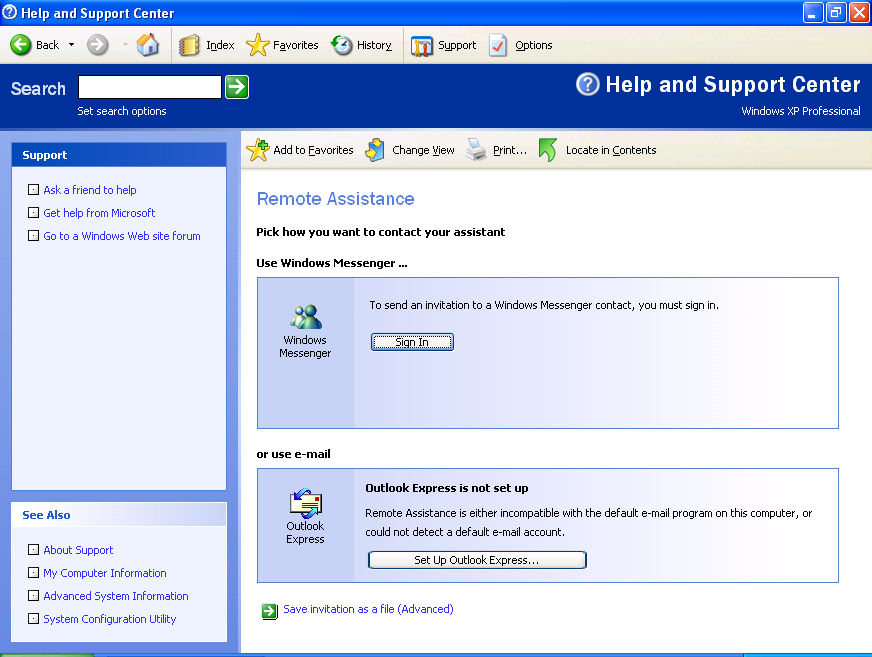The height and width of the screenshot is (657, 872).
Task: Go to the Home page icon
Action: click(148, 45)
